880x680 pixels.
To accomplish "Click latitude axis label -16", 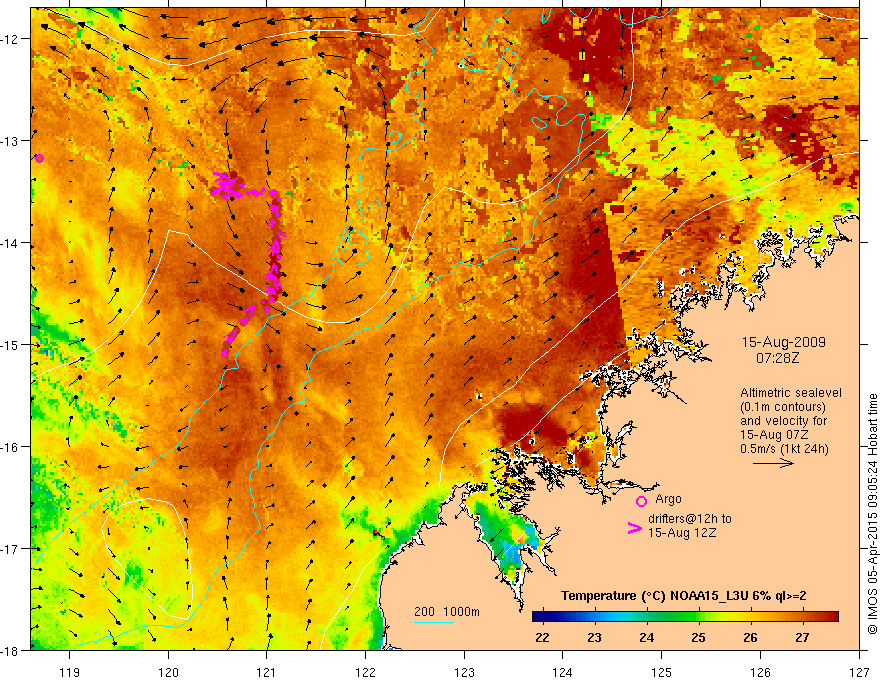I will click(10, 447).
